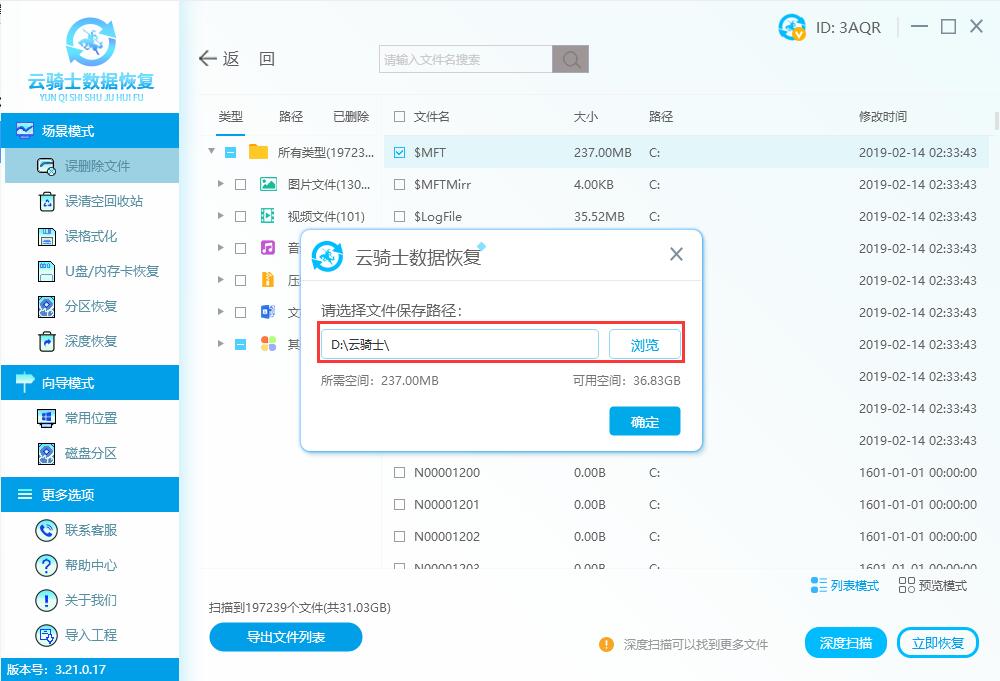The width and height of the screenshot is (1000, 681).
Task: Expand the document files tree node
Action: pyautogui.click(x=221, y=311)
